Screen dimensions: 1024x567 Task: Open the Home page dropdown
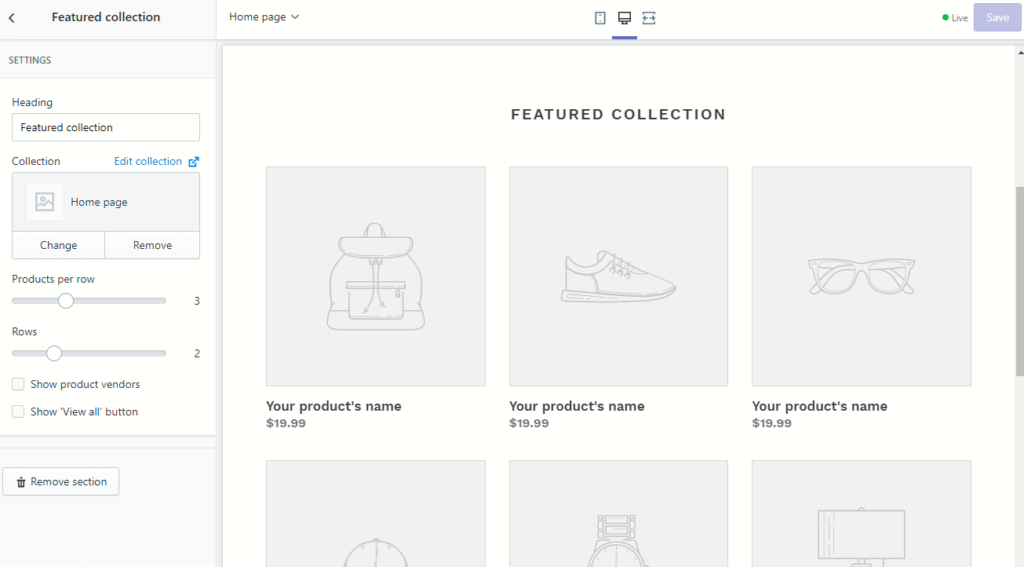click(264, 17)
